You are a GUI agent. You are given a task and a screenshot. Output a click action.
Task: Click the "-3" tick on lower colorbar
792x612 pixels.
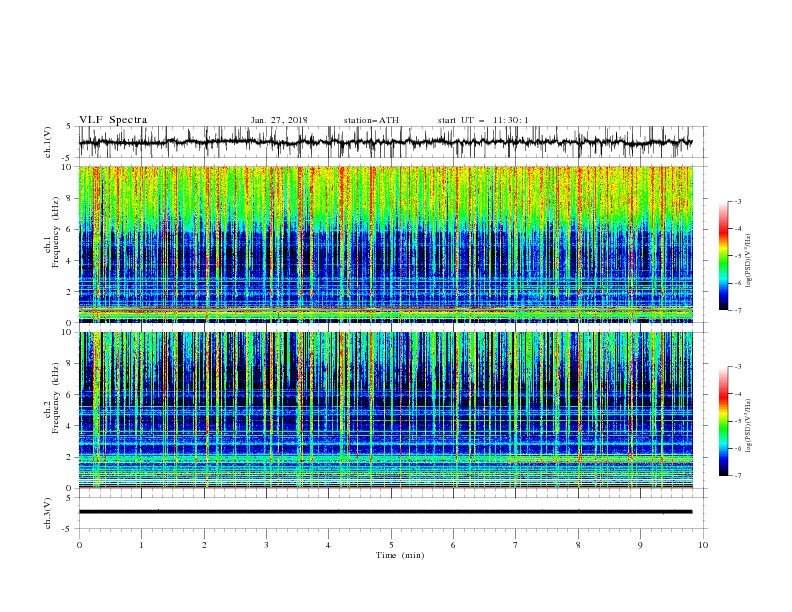click(x=737, y=367)
